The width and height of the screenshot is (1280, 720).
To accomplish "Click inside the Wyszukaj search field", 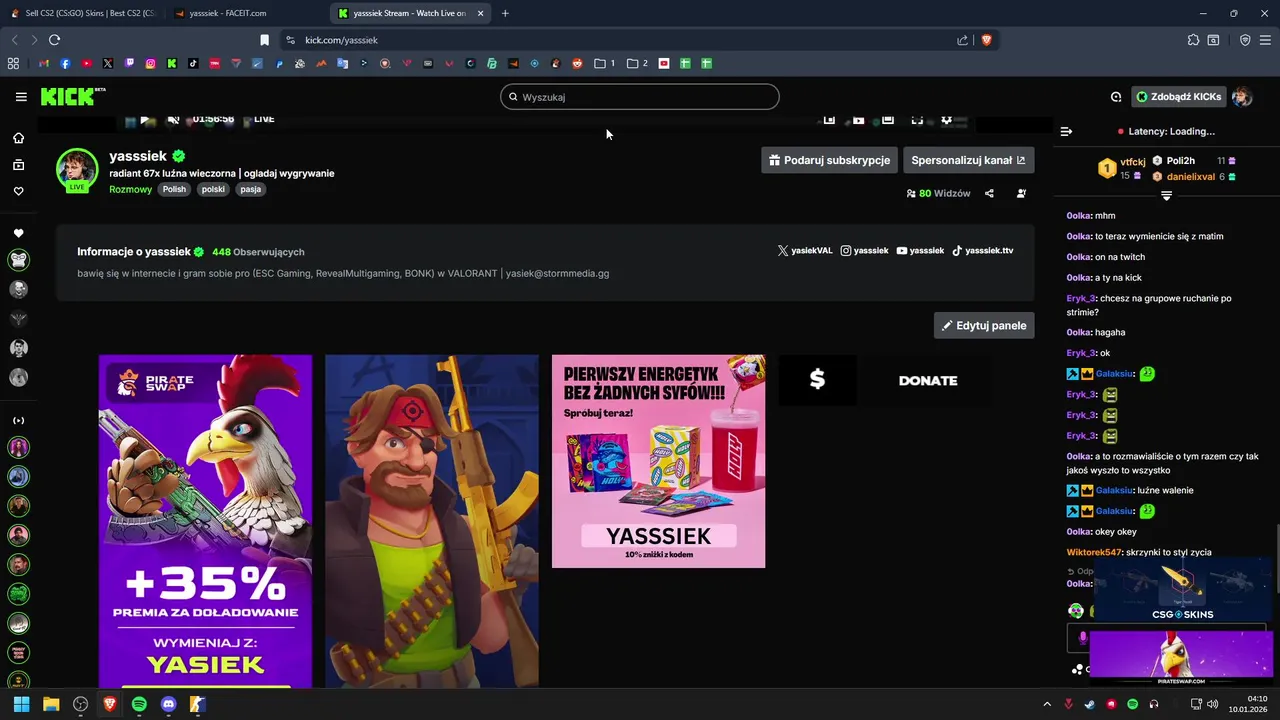I will point(640,97).
